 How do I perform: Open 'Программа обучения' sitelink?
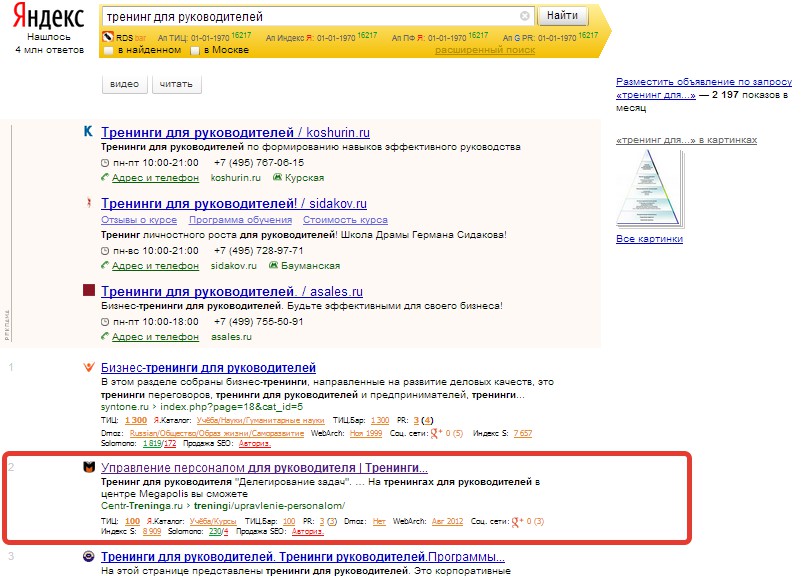240,220
